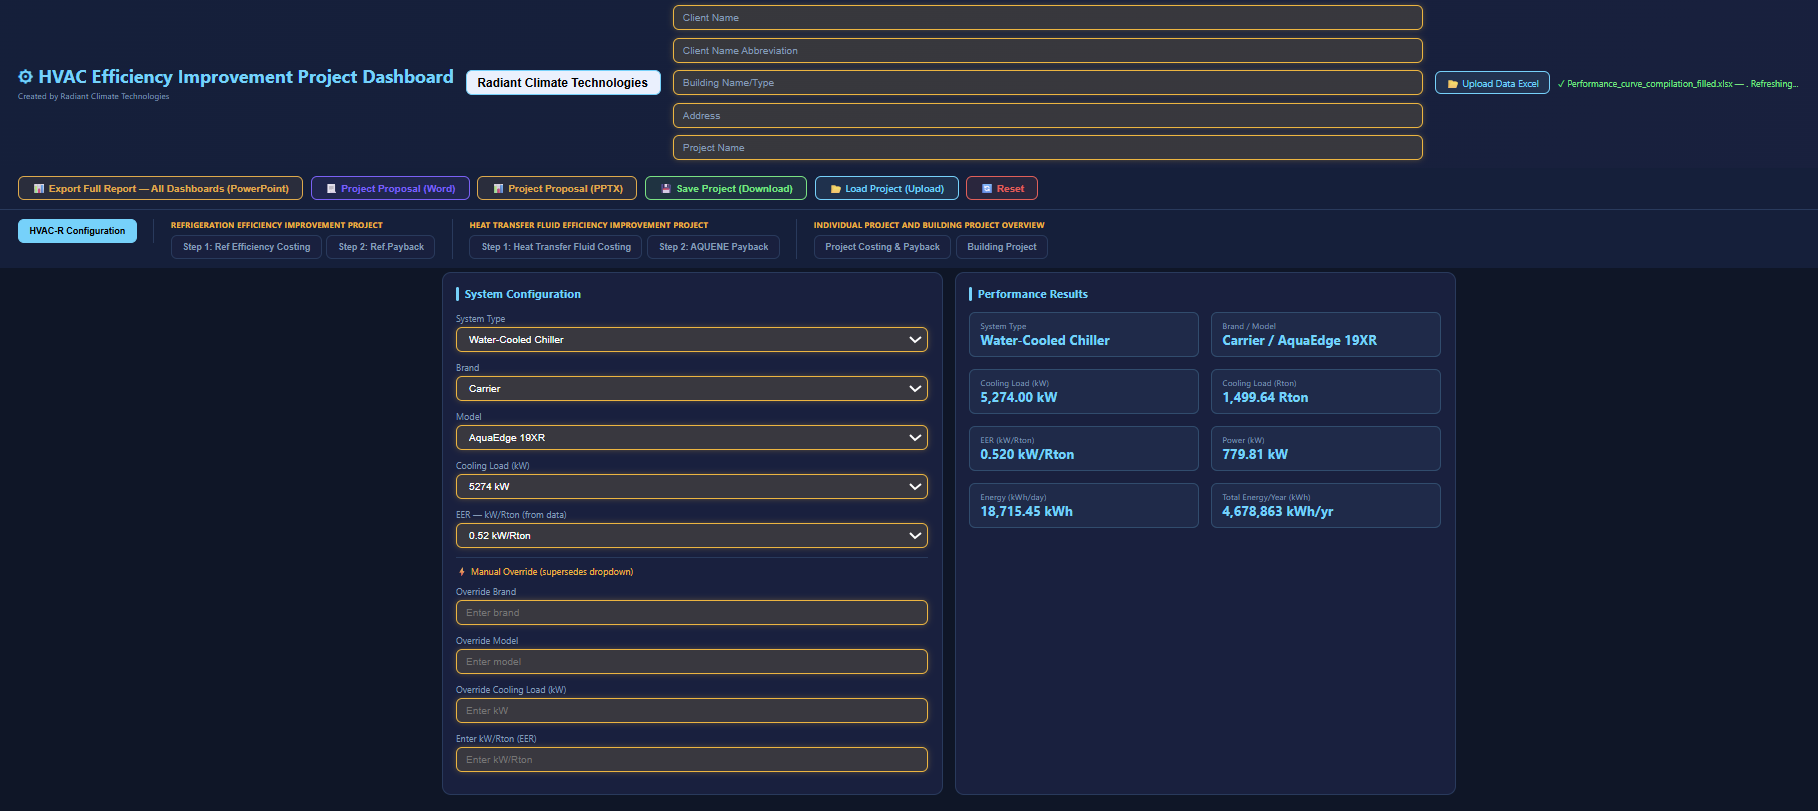Open Project Costing & Payback tab

click(x=882, y=247)
